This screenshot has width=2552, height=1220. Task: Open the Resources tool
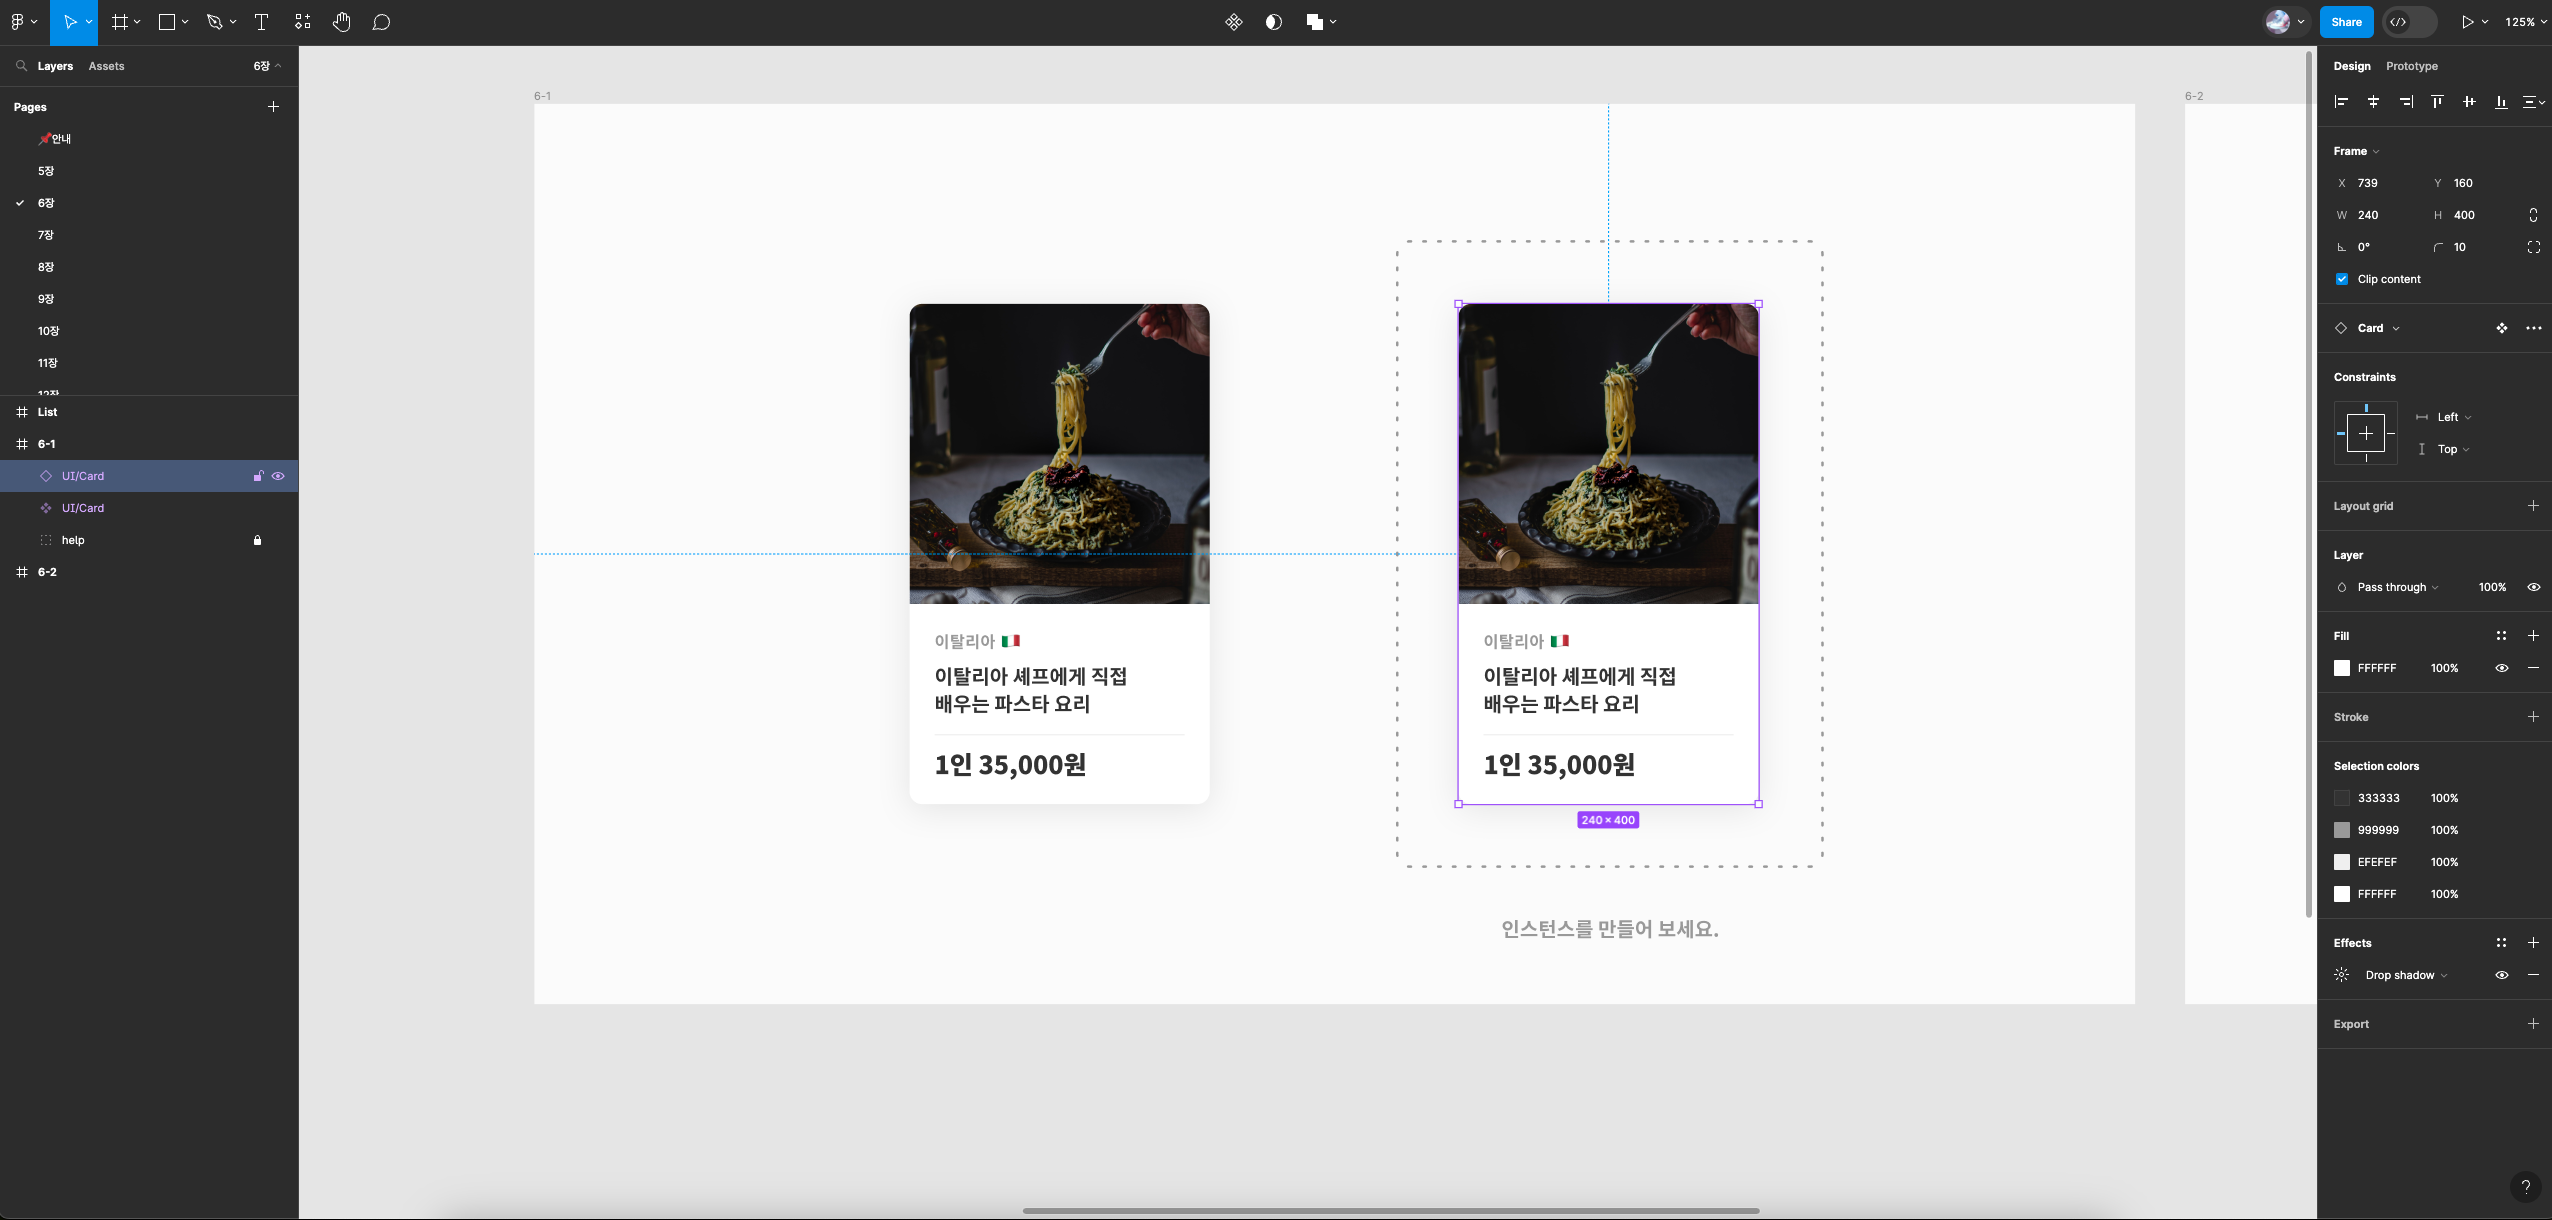coord(303,22)
